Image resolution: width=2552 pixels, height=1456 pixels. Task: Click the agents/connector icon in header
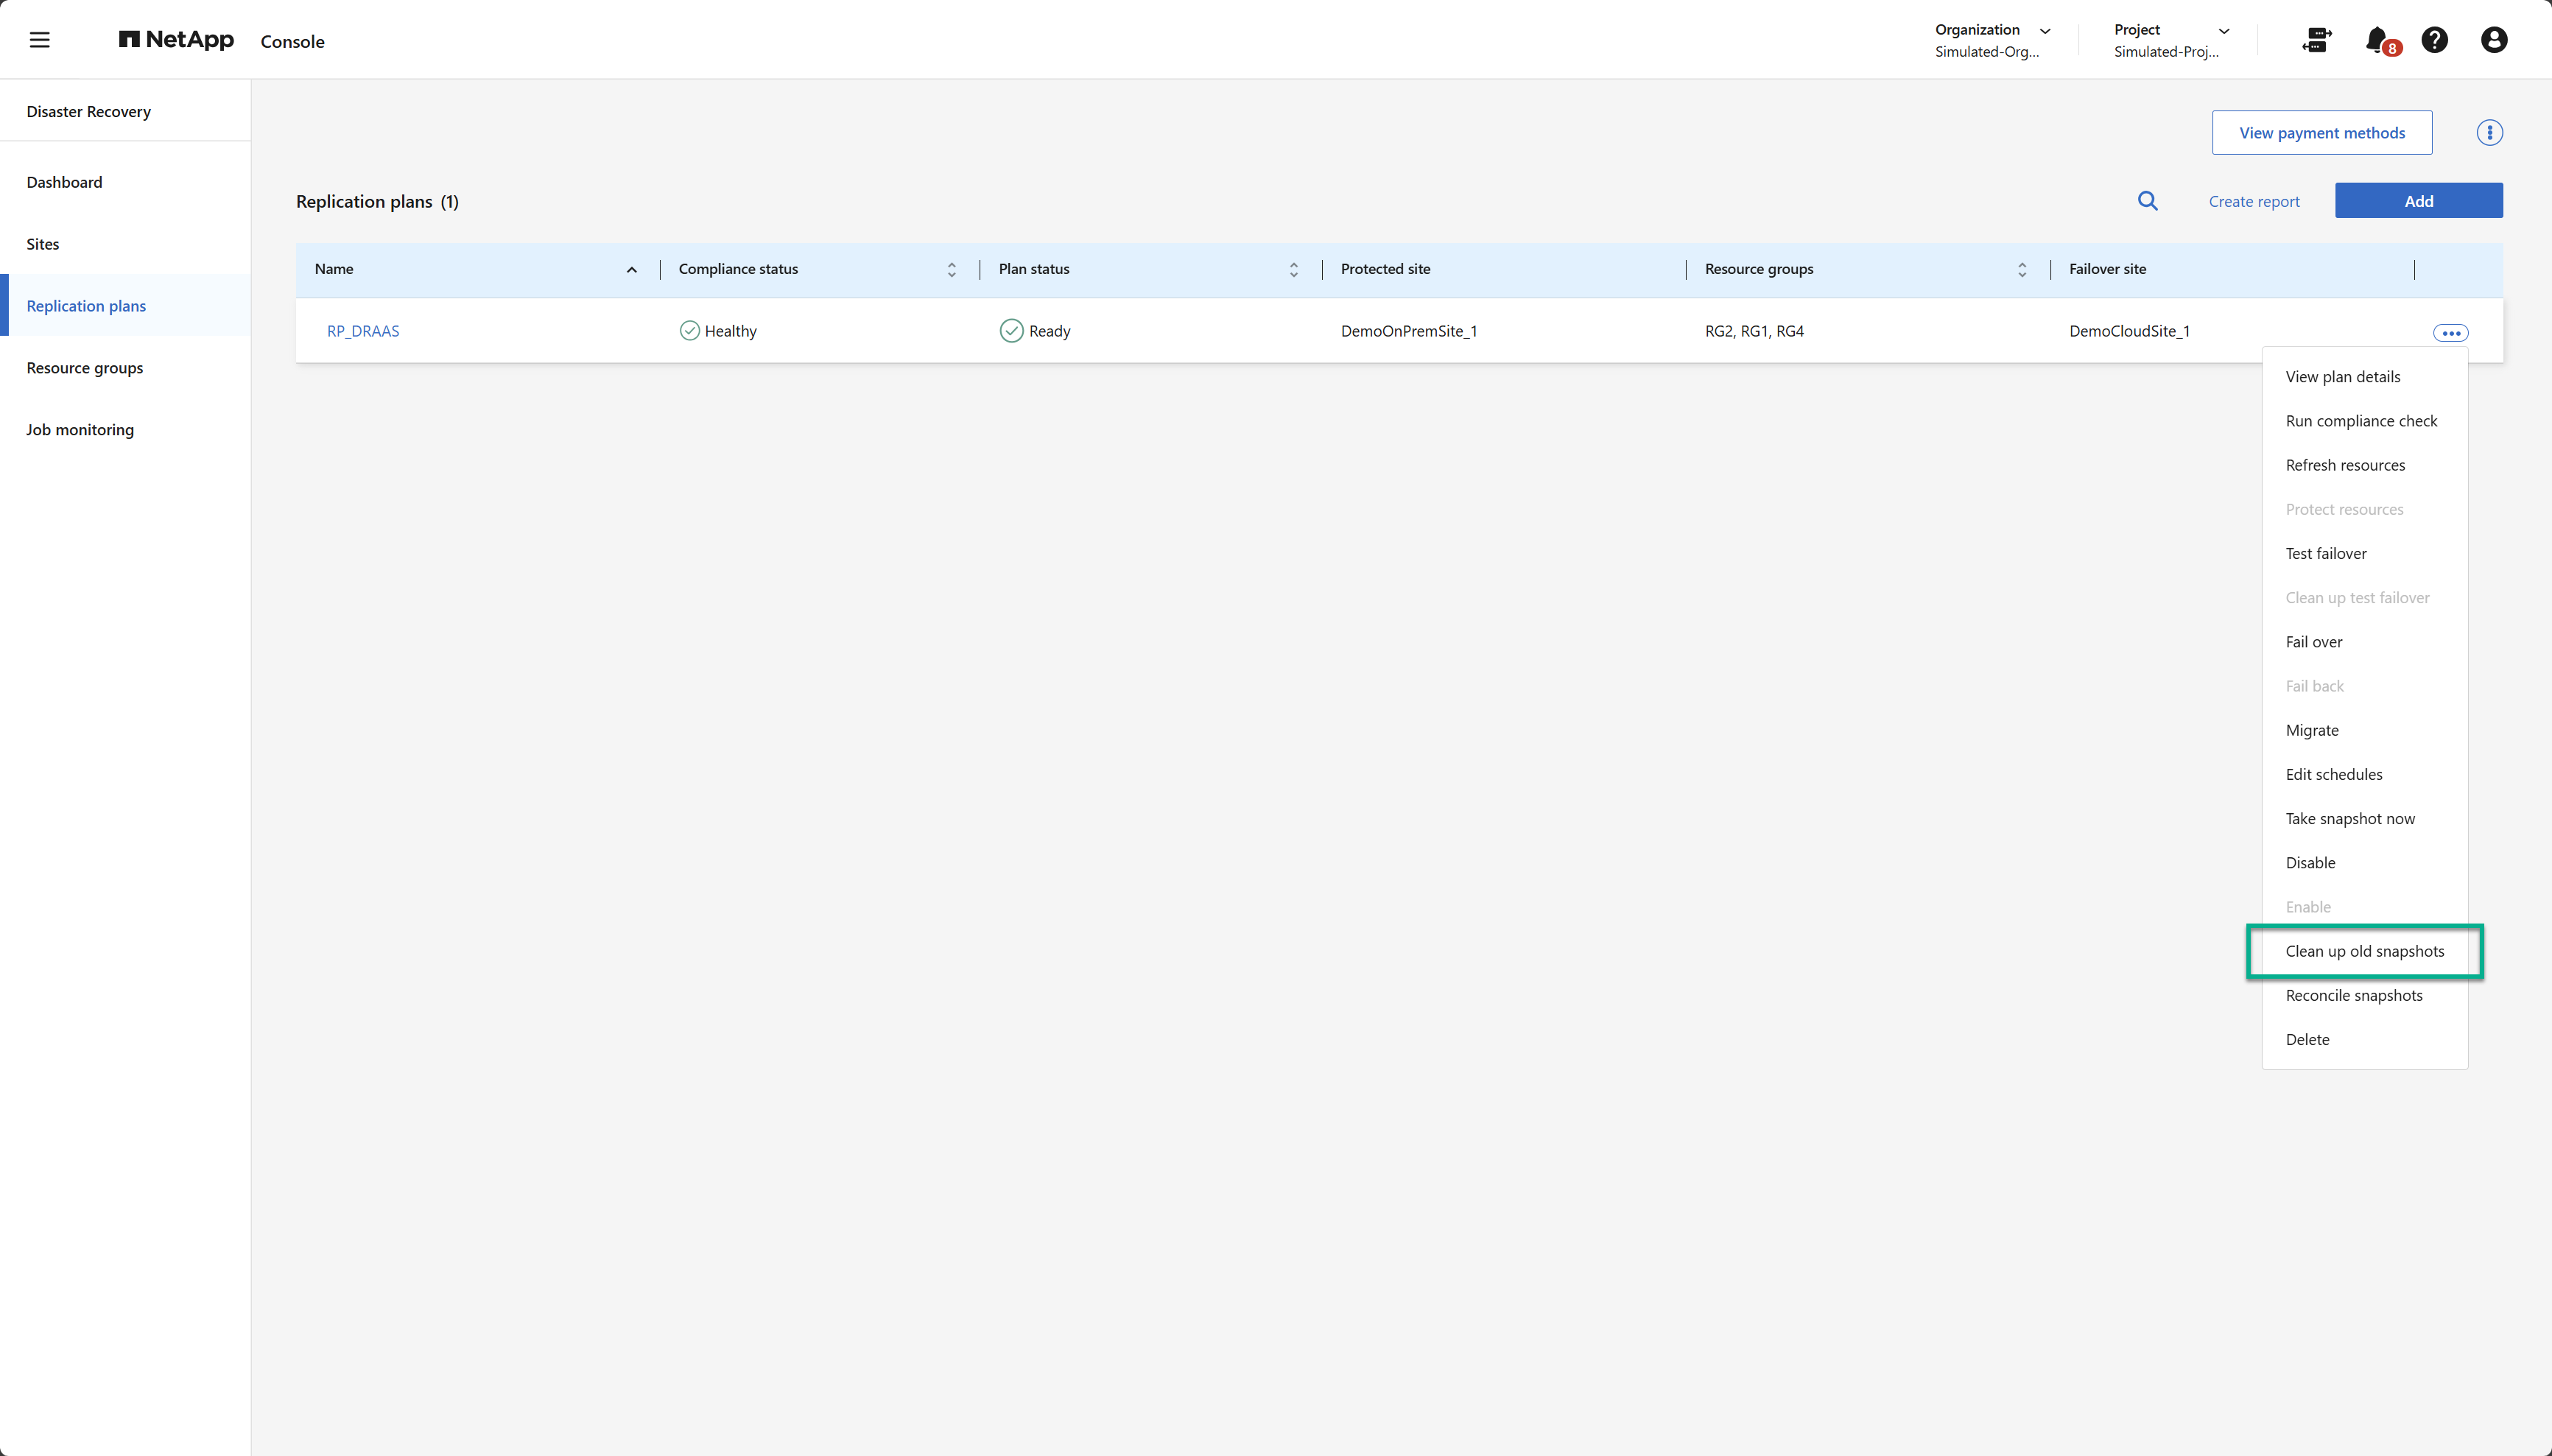click(2316, 40)
